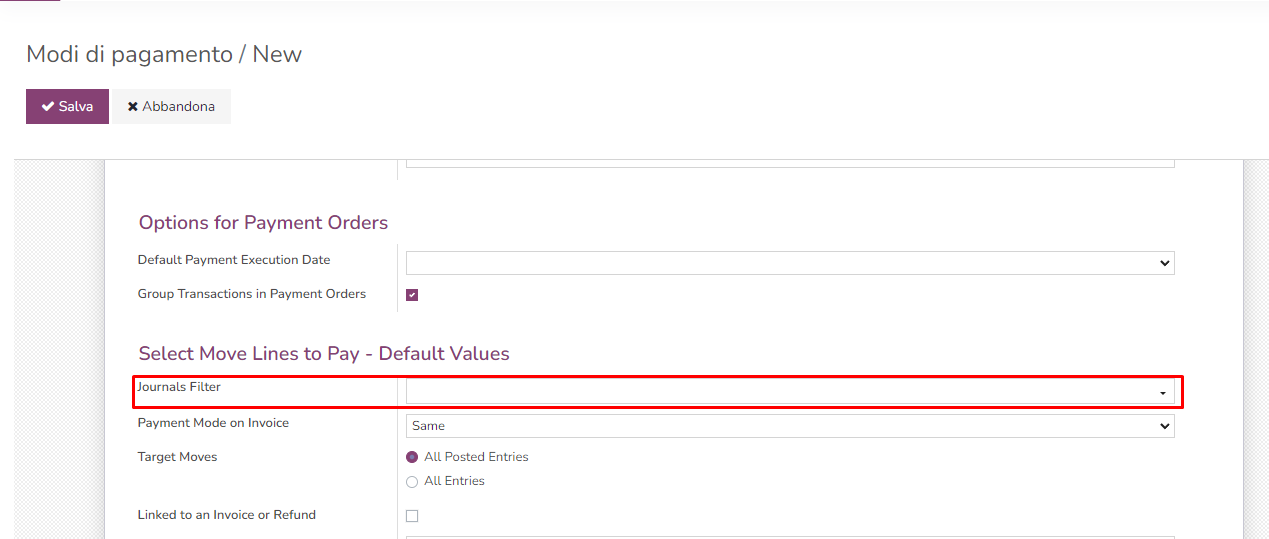Choose the All Entries radio button
Screen dimensions: 1269x539
pyautogui.click(x=412, y=482)
